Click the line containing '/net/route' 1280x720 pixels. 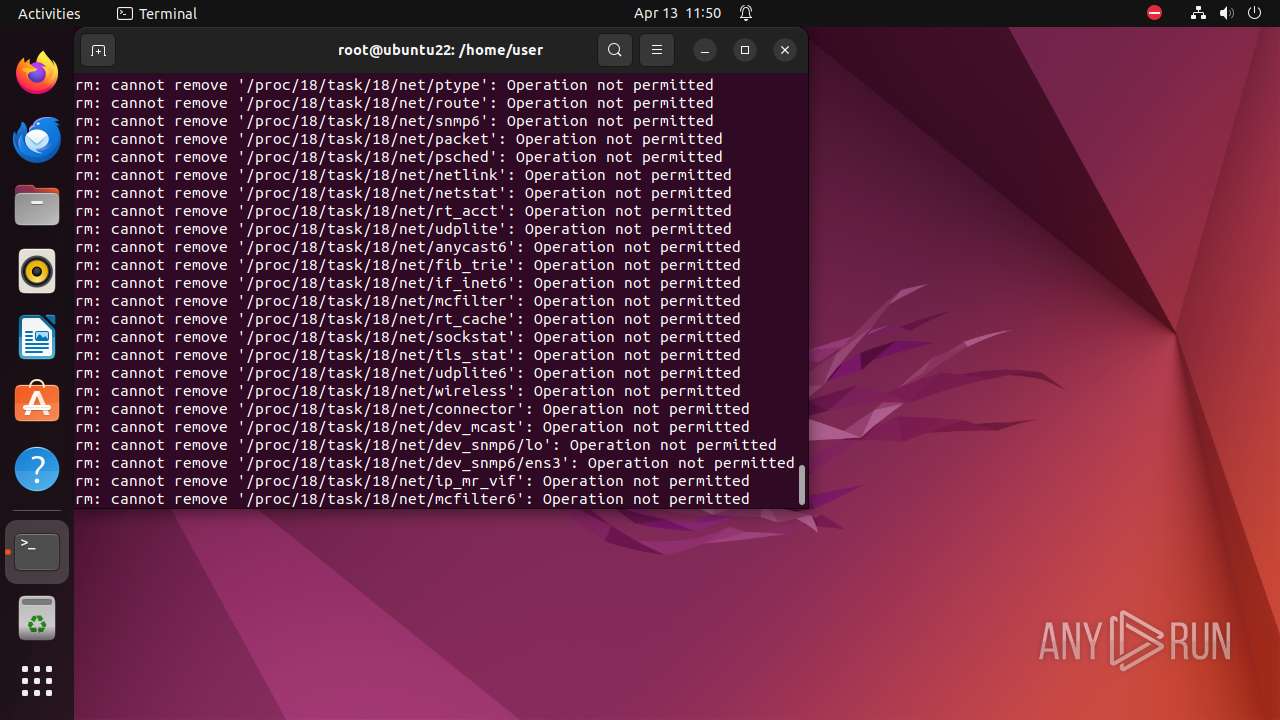point(394,103)
